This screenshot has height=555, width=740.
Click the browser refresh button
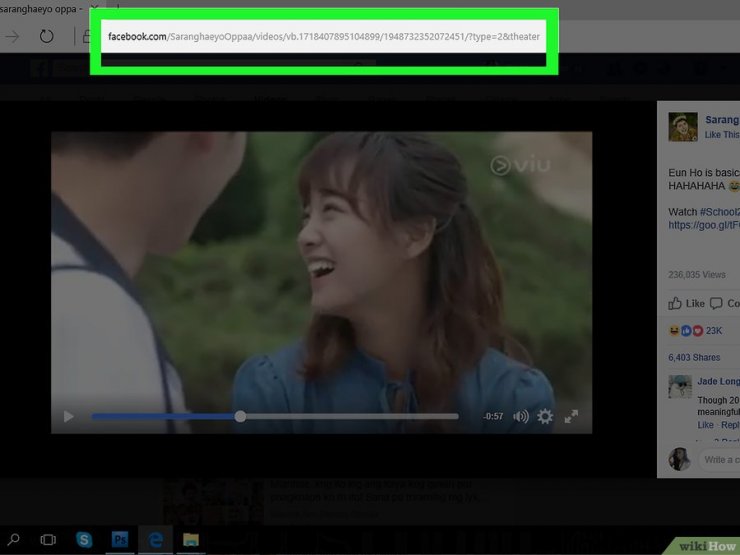pyautogui.click(x=46, y=36)
